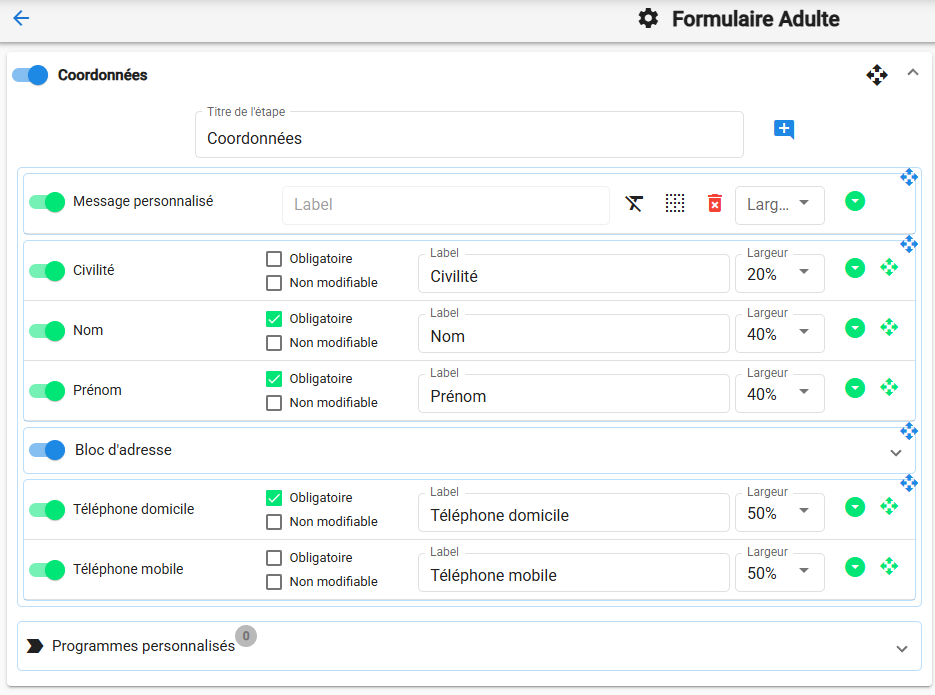Viewport: 935px width, 695px height.
Task: Open the Largeur dropdown for Civilité
Action: point(779,274)
